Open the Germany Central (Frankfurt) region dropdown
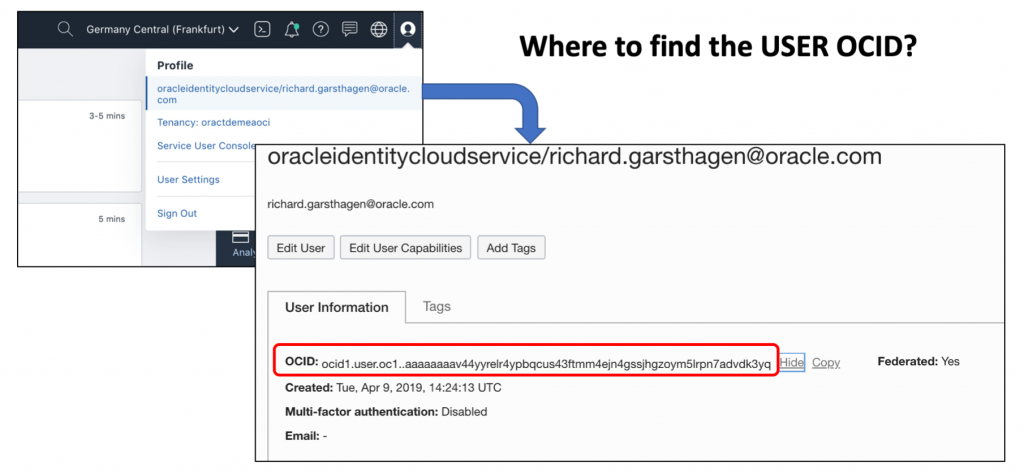Viewport: 1024px width, 476px height. pyautogui.click(x=163, y=29)
